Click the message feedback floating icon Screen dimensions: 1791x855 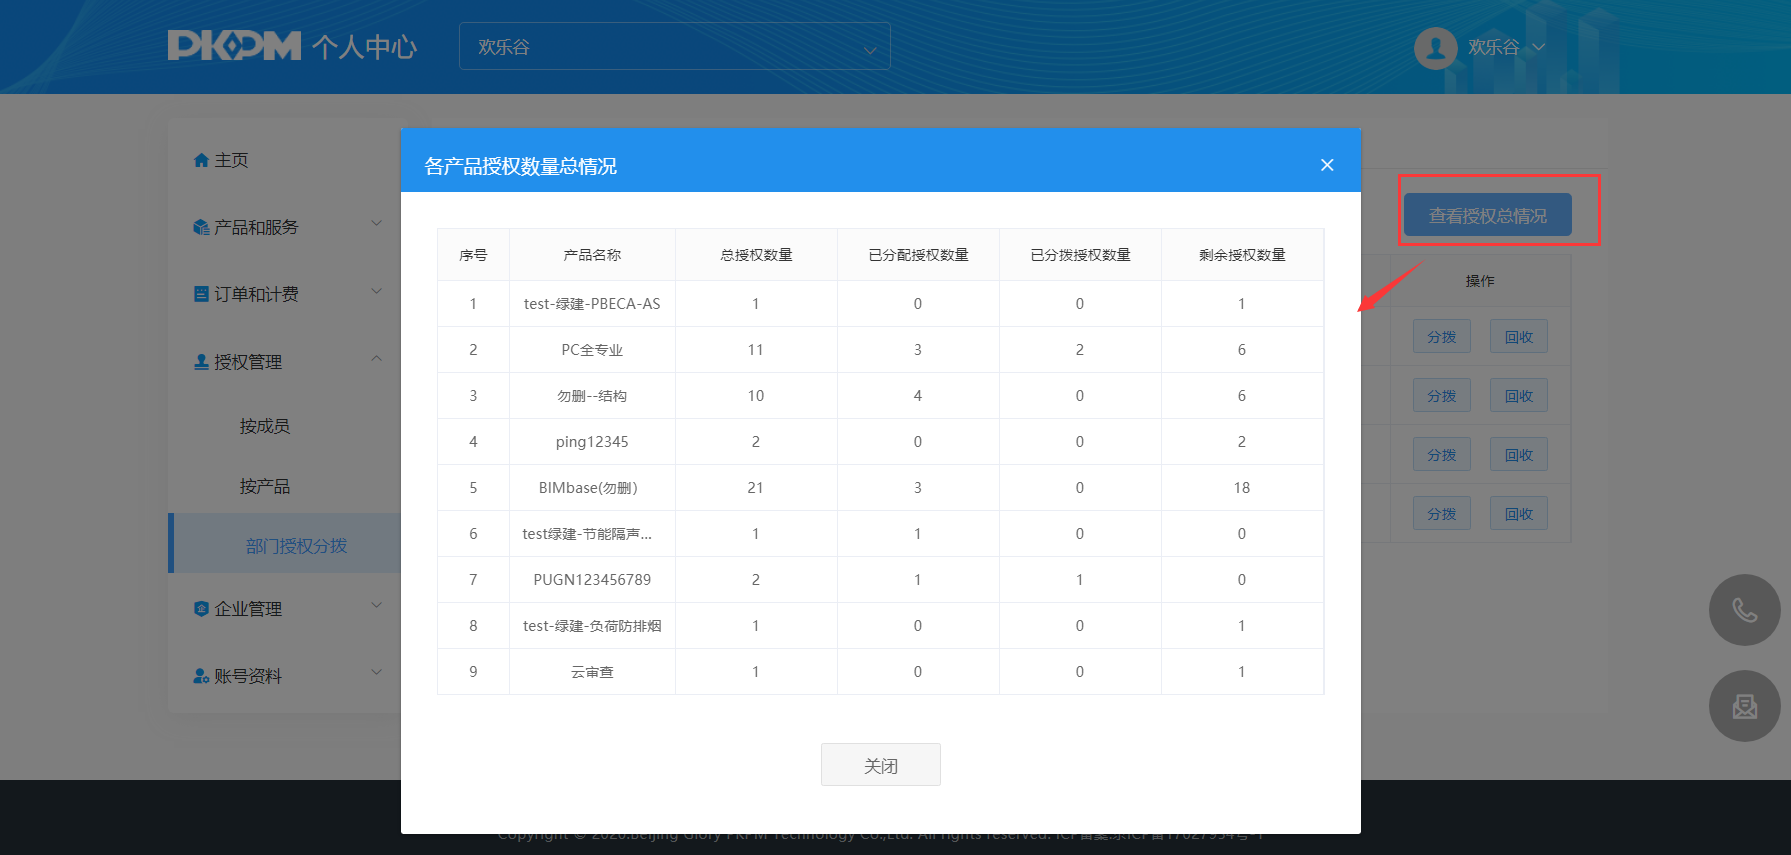pos(1744,706)
